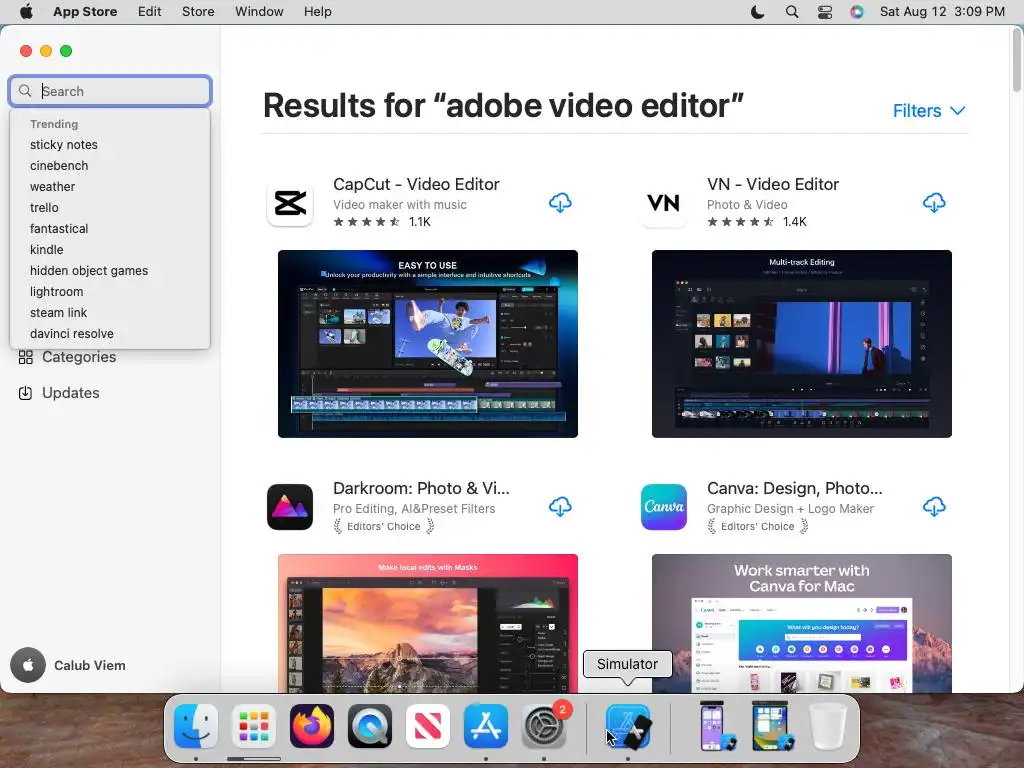Open Spotlight search in menu bar

(792, 12)
